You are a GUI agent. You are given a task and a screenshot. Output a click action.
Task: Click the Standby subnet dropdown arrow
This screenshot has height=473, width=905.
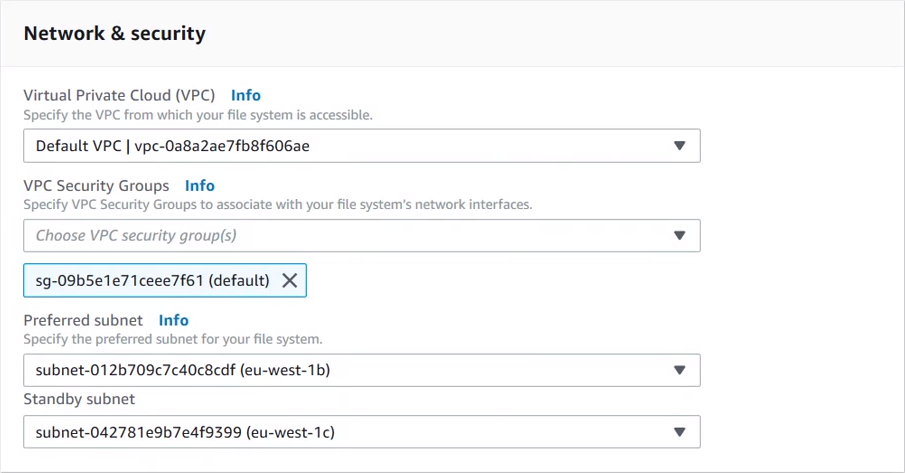[x=679, y=432]
